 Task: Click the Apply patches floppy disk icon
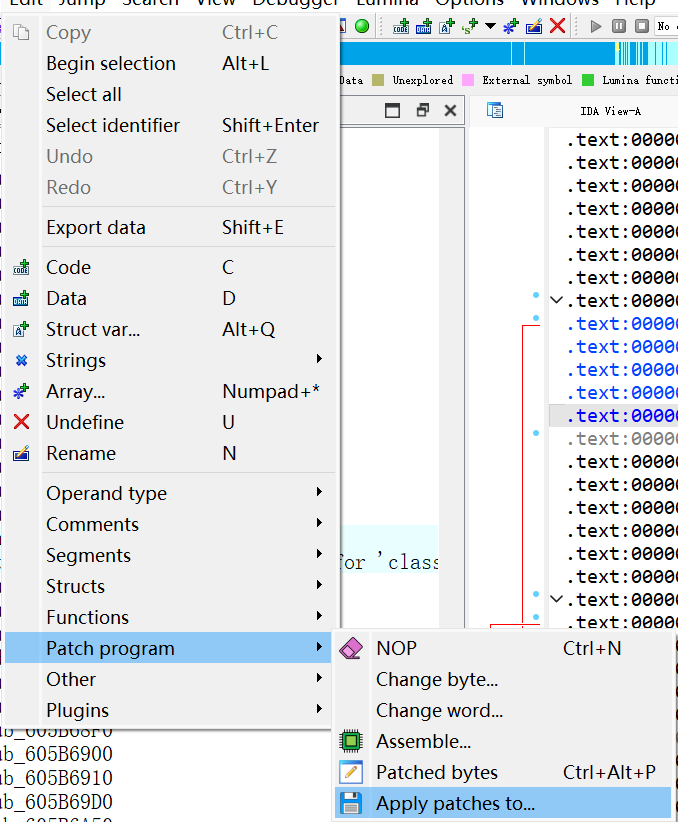pos(351,803)
